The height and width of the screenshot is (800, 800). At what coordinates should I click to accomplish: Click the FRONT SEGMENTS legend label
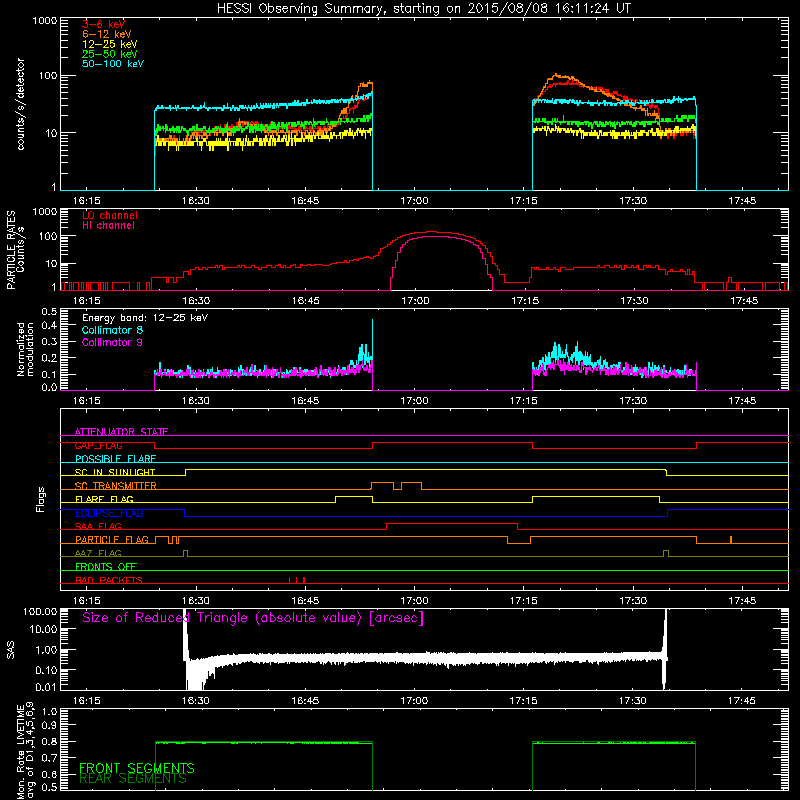point(137,768)
